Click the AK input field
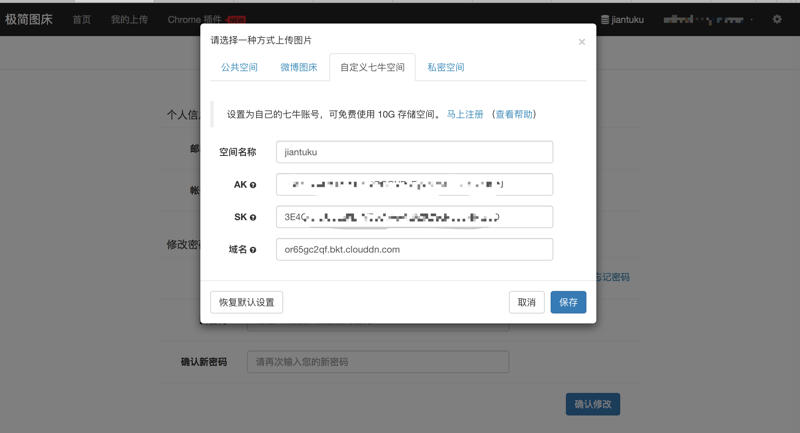 click(414, 185)
